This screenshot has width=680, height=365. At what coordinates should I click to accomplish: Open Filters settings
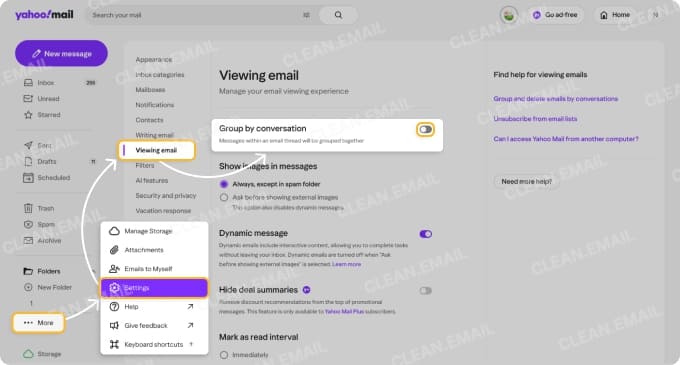coord(145,166)
